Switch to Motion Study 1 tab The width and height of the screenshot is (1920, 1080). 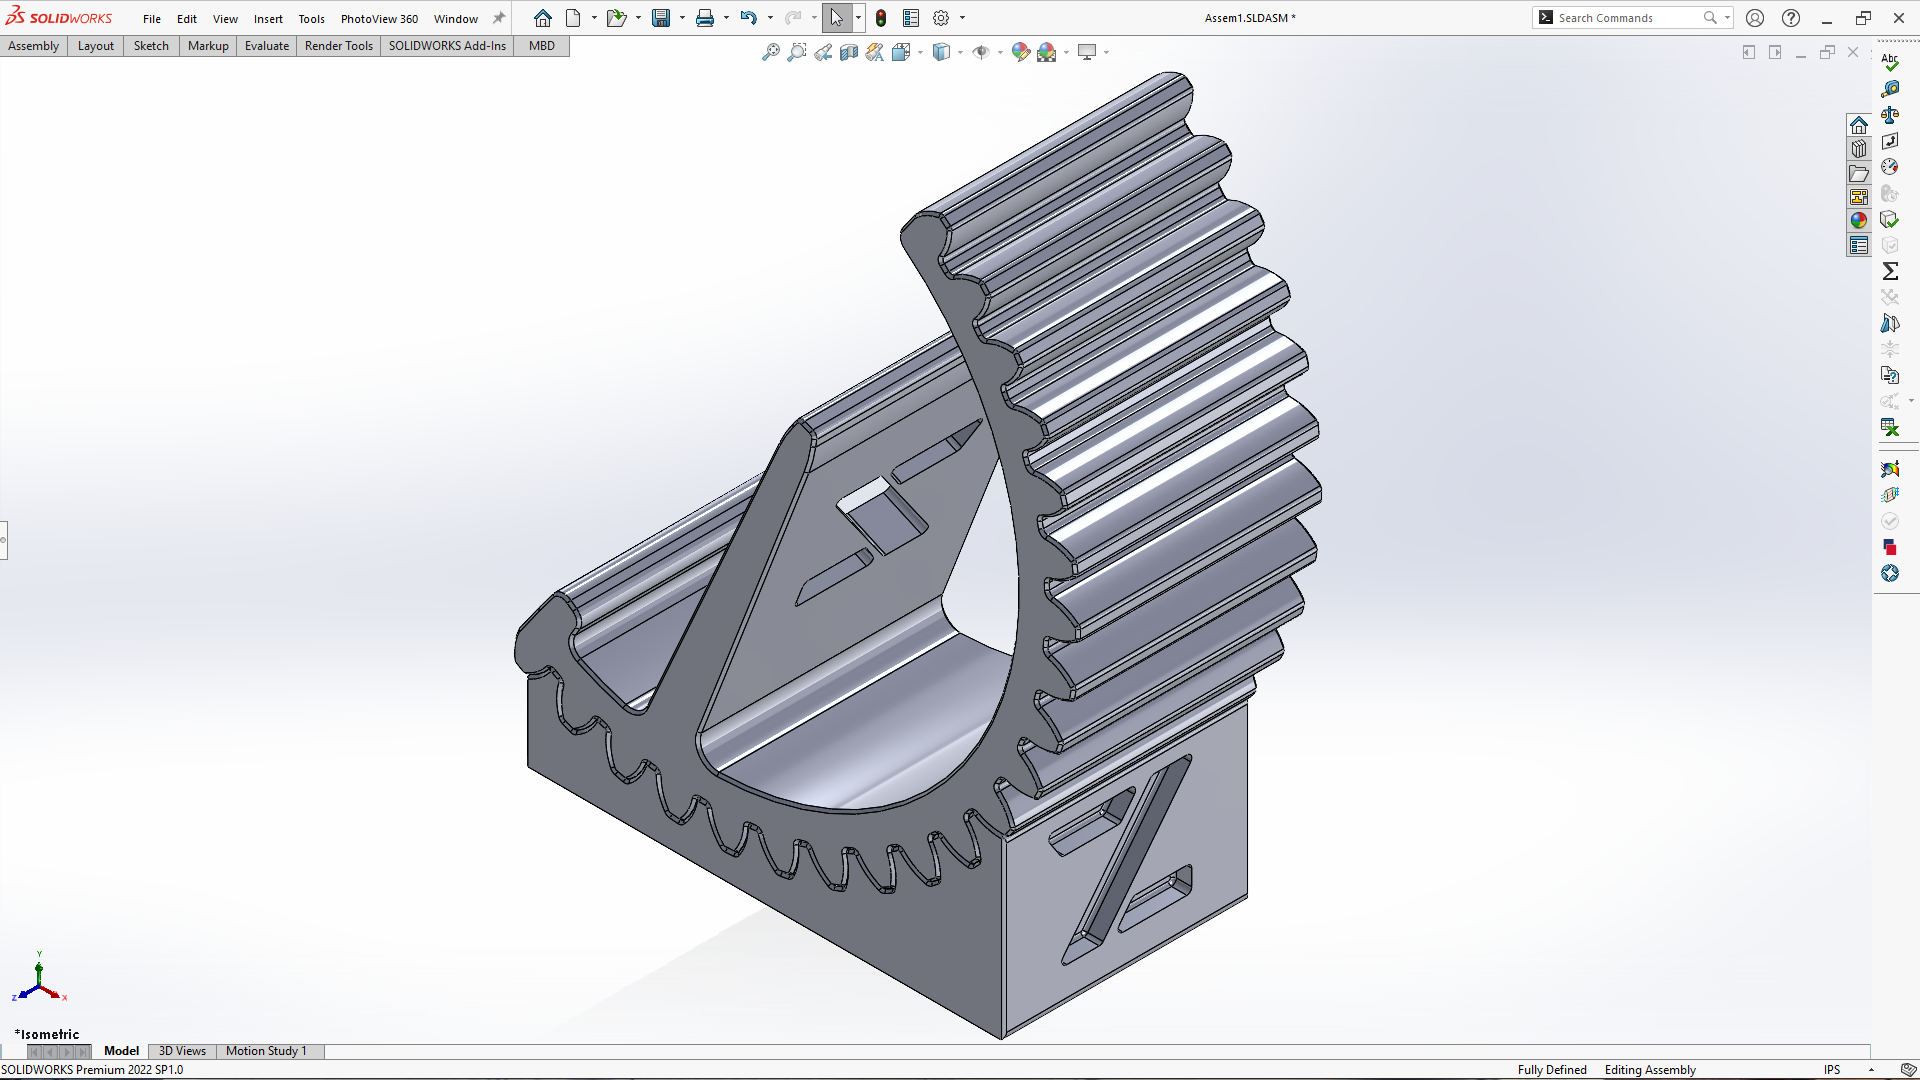click(x=266, y=1051)
